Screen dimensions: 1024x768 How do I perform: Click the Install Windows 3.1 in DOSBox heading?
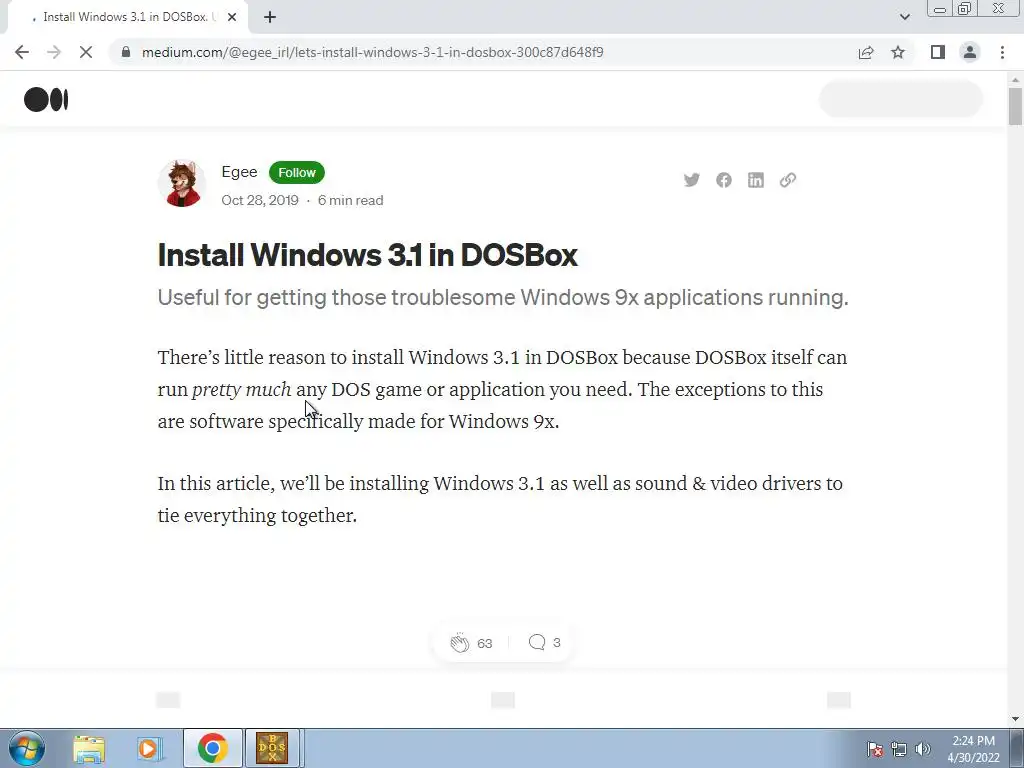coord(368,255)
